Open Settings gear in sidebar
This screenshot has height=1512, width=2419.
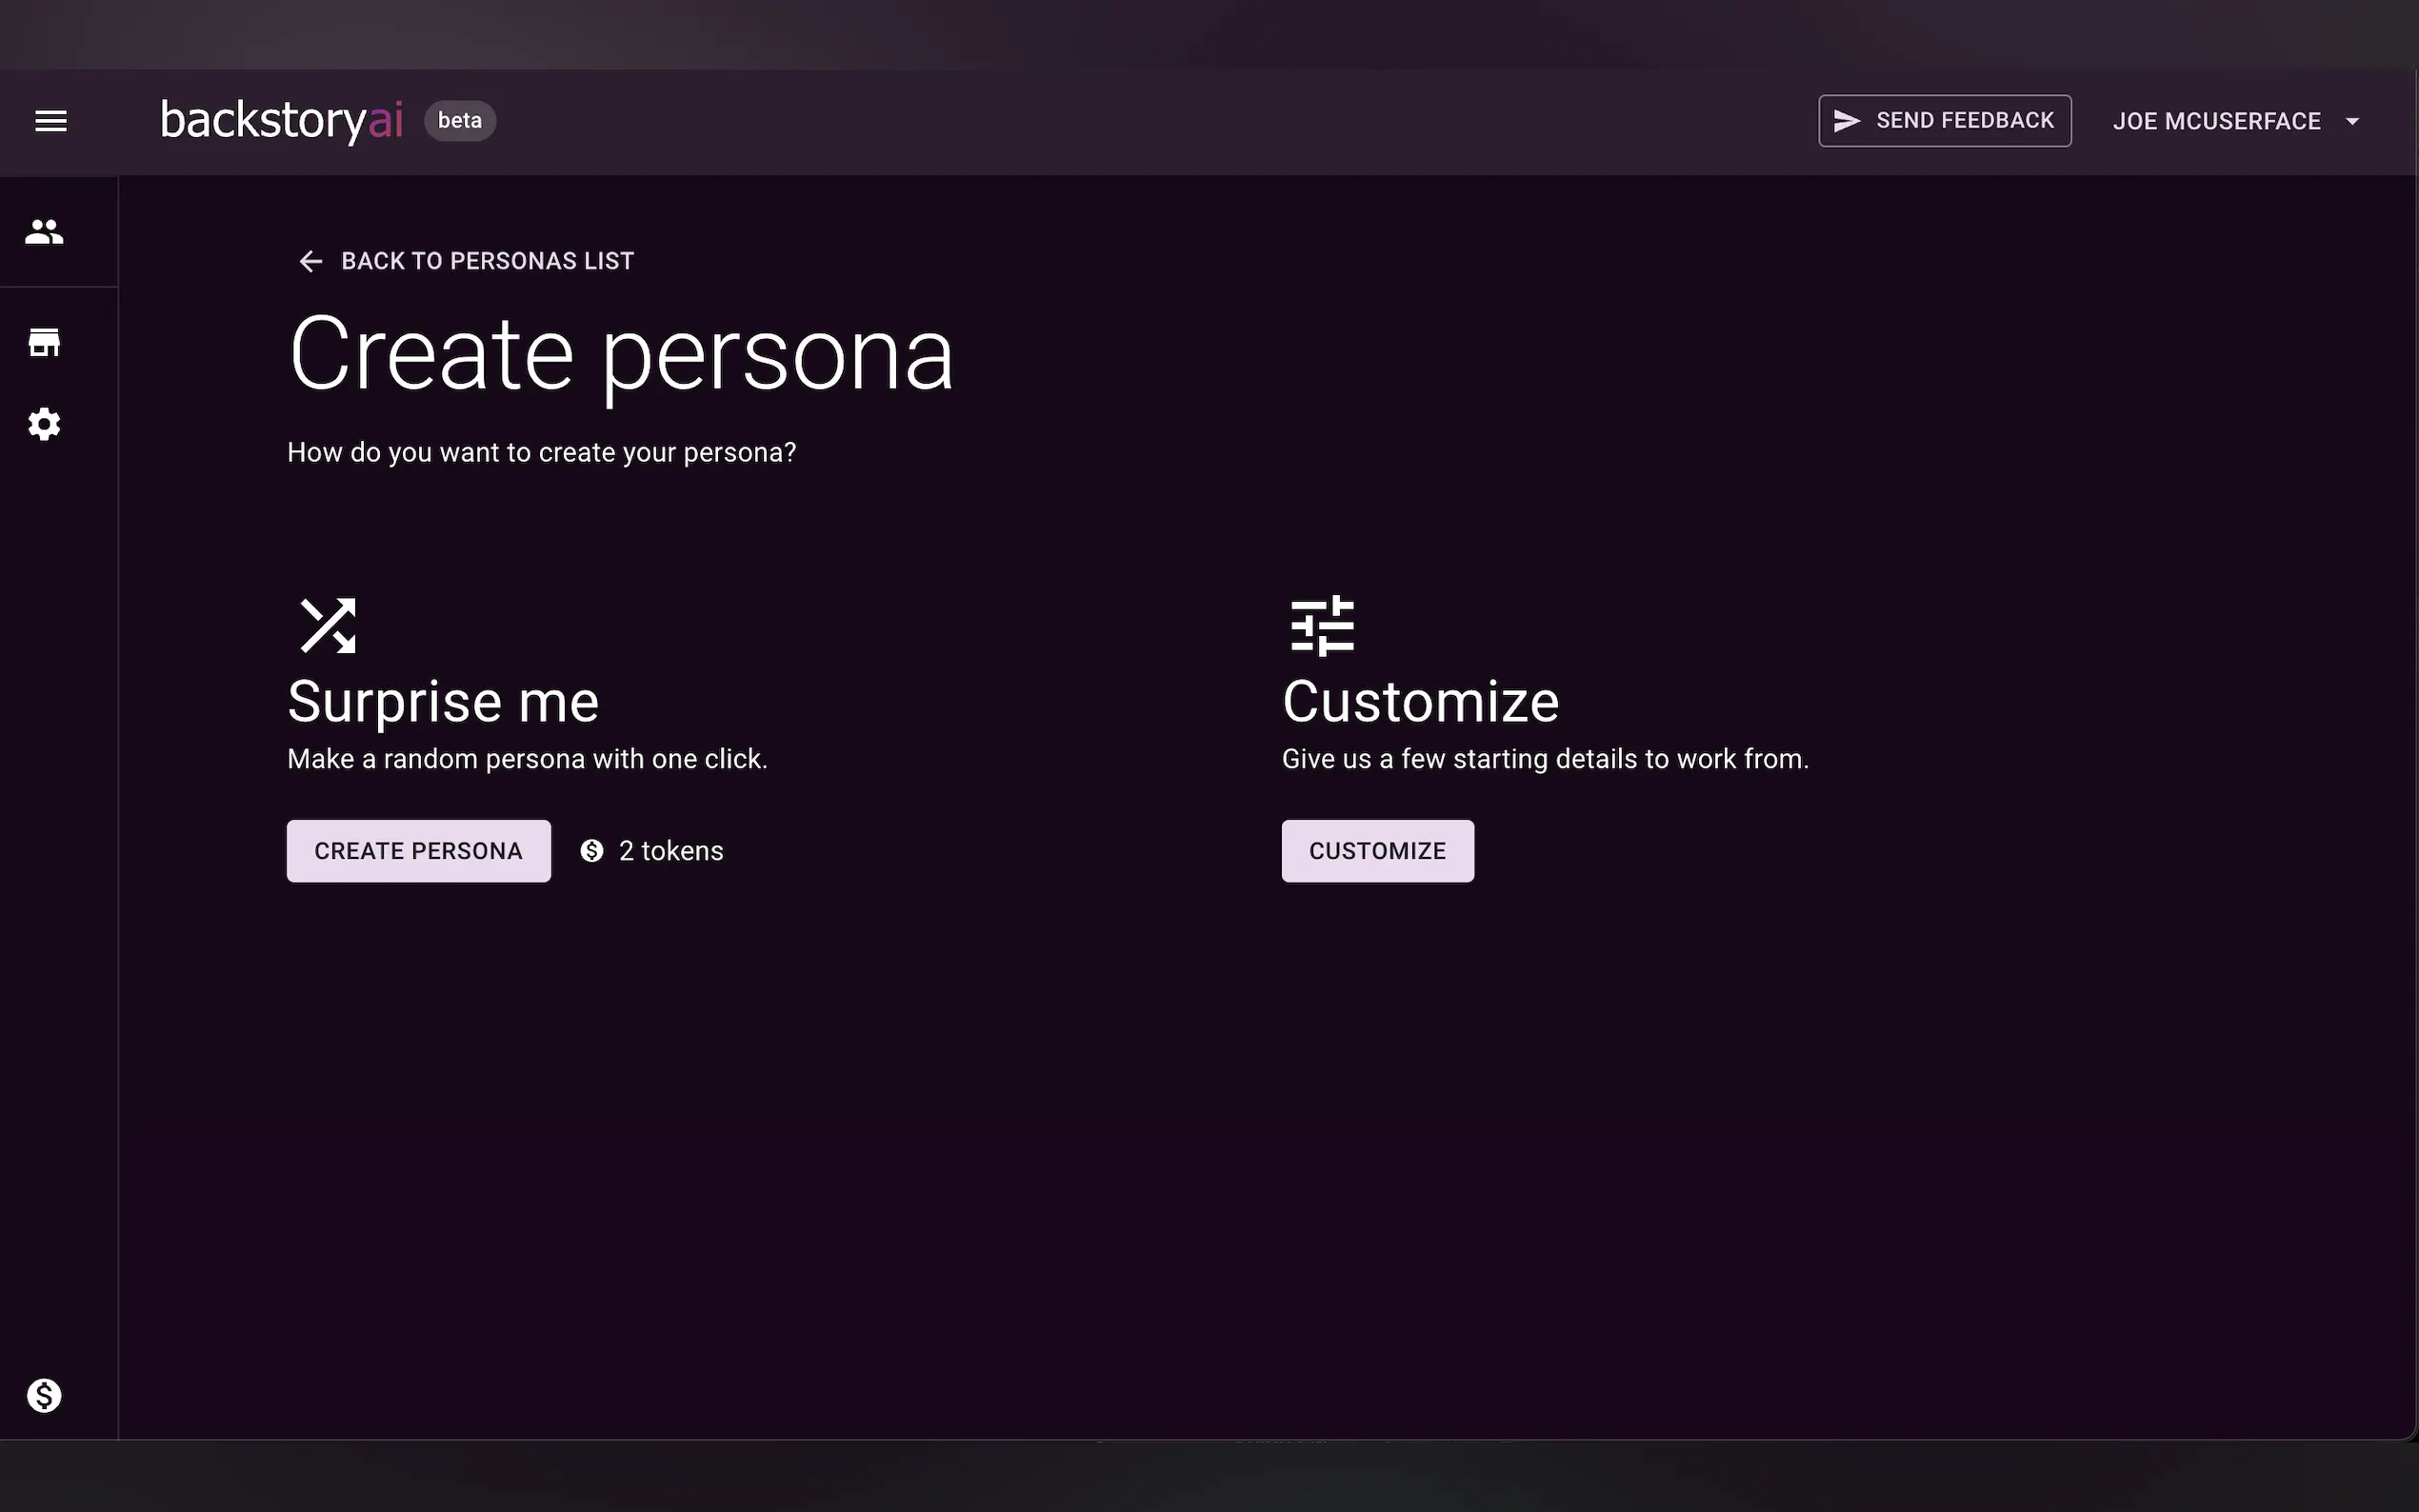44,424
